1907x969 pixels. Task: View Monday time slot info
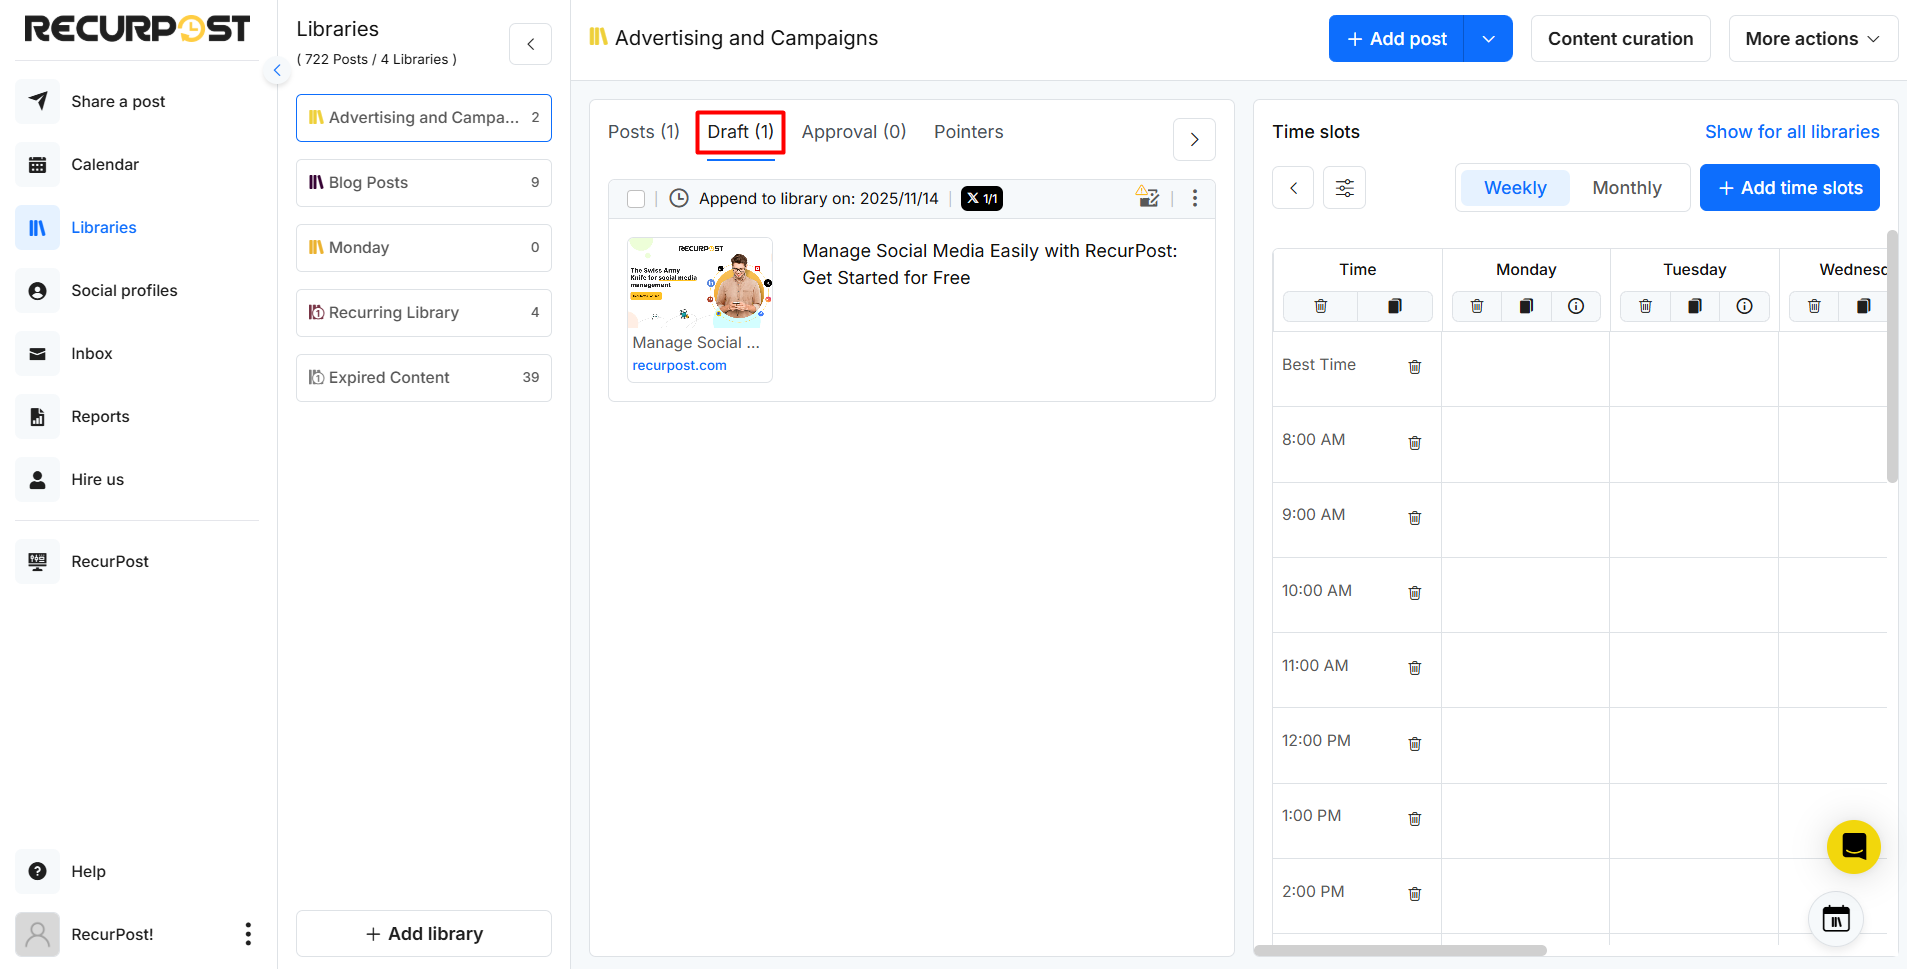1576,306
